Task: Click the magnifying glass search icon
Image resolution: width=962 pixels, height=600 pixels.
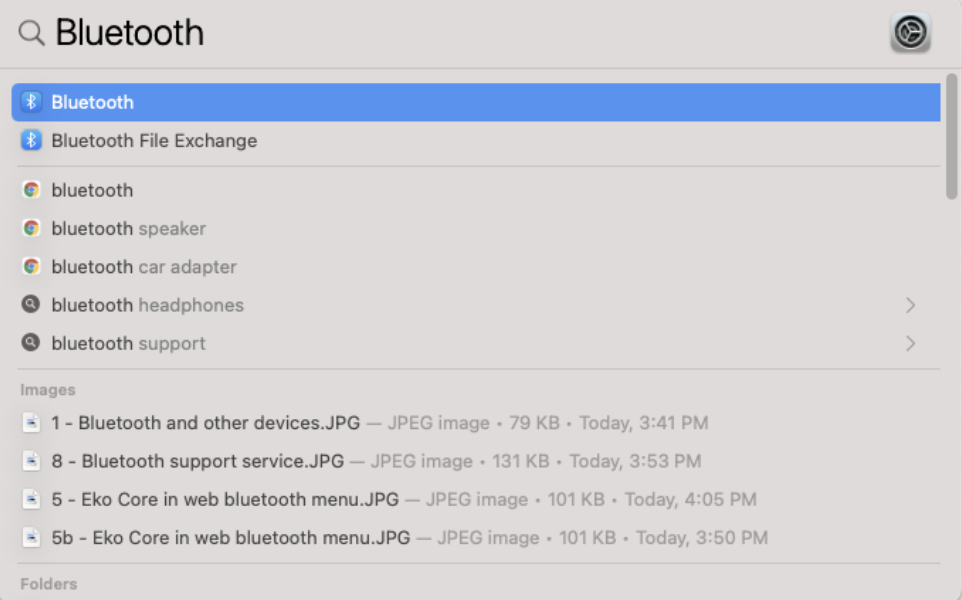Action: coord(31,33)
